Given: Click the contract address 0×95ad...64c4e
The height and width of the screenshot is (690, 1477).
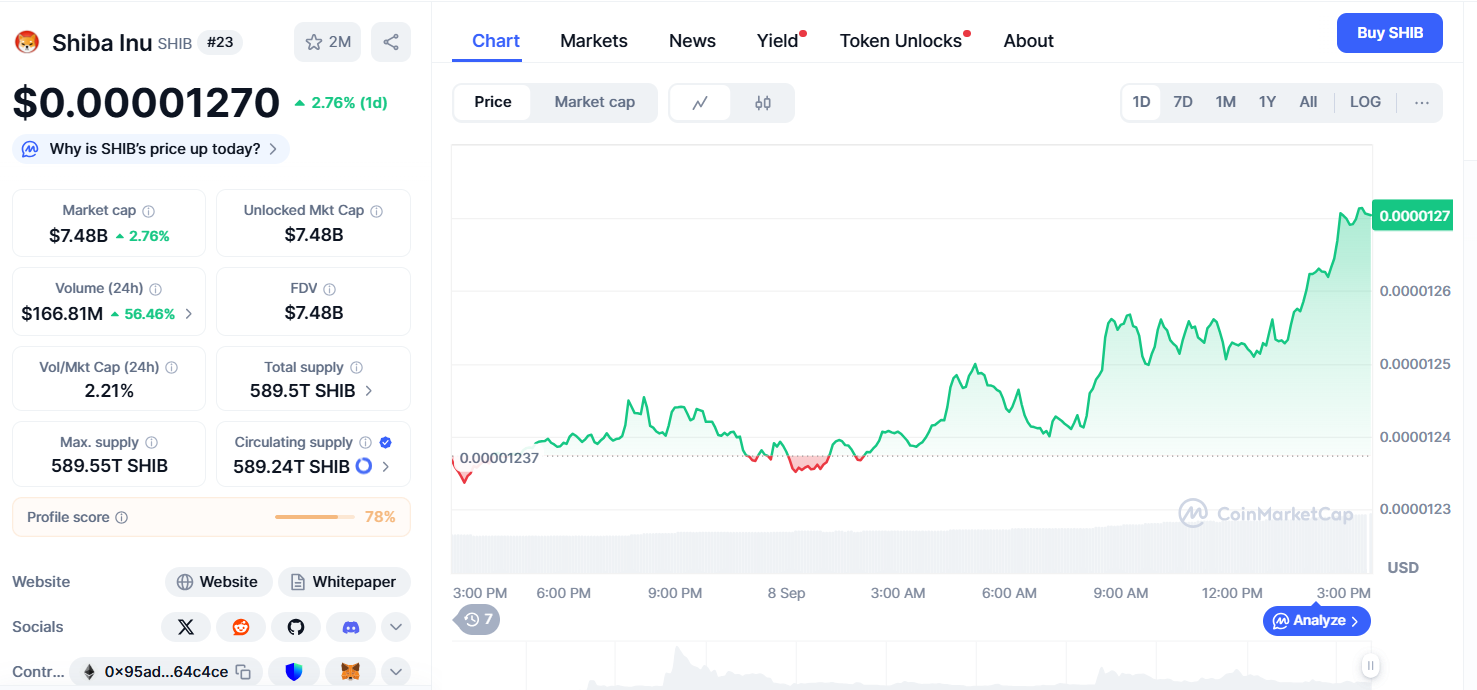Looking at the screenshot, I should click(166, 672).
